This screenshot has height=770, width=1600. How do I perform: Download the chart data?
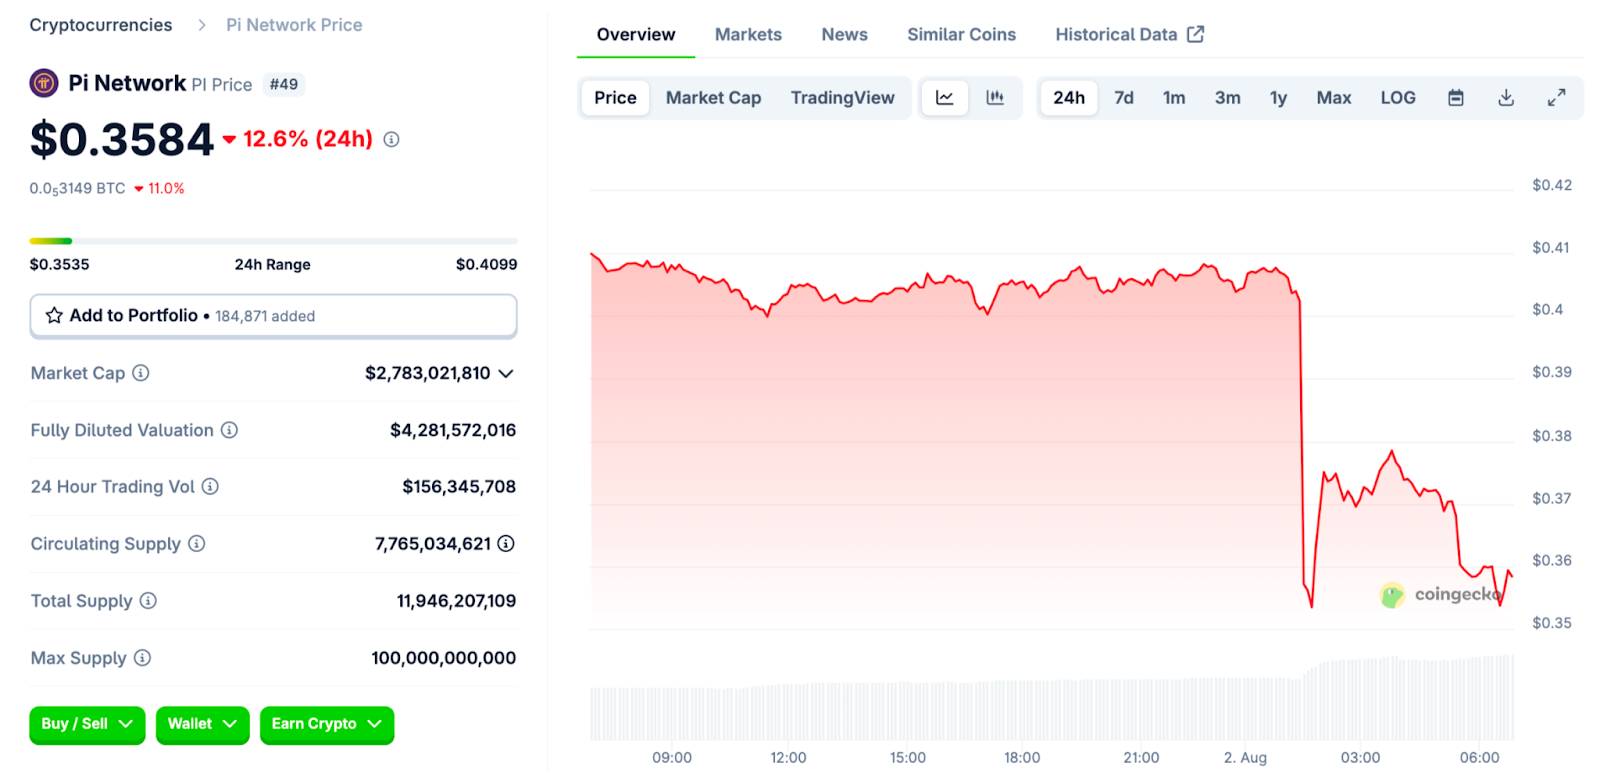(x=1506, y=98)
